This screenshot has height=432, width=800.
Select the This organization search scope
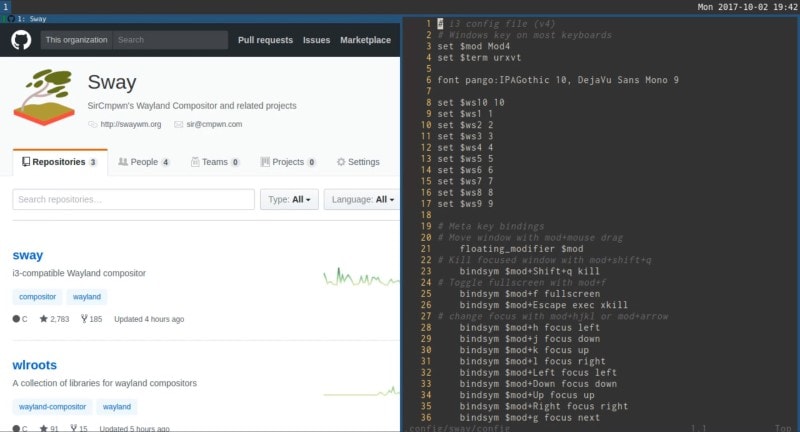click(x=77, y=40)
